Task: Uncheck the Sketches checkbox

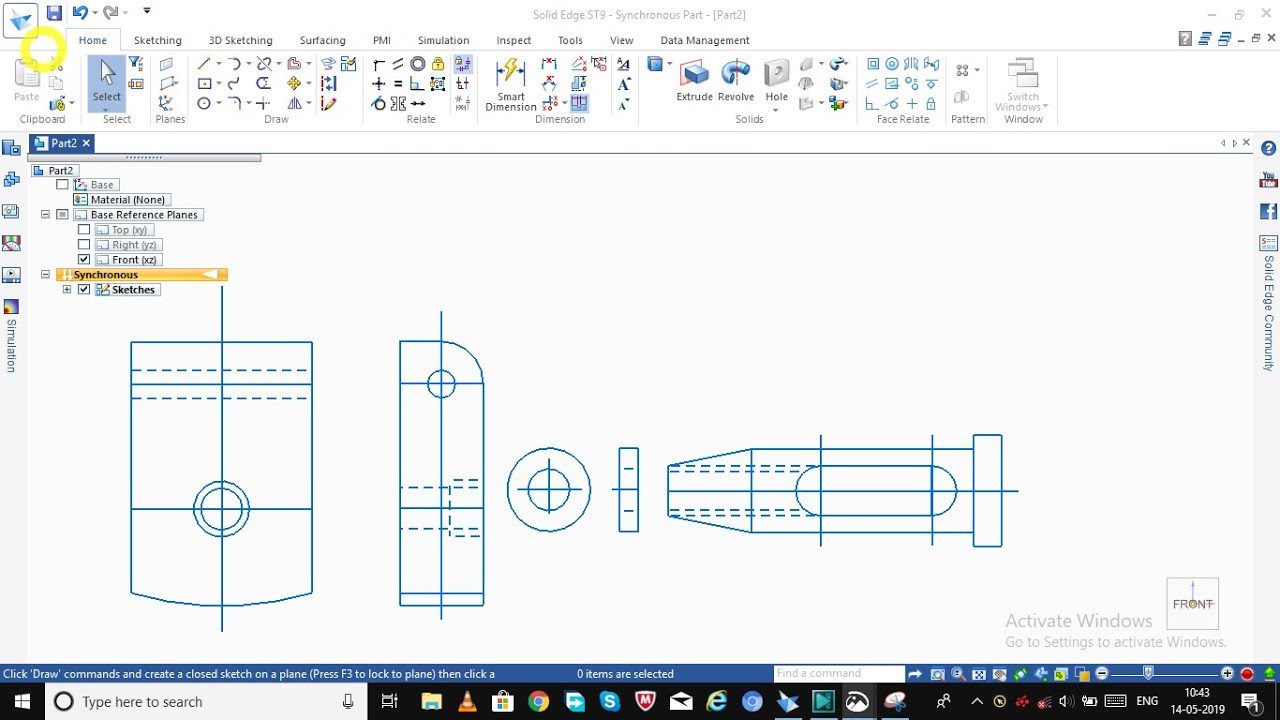Action: 84,290
